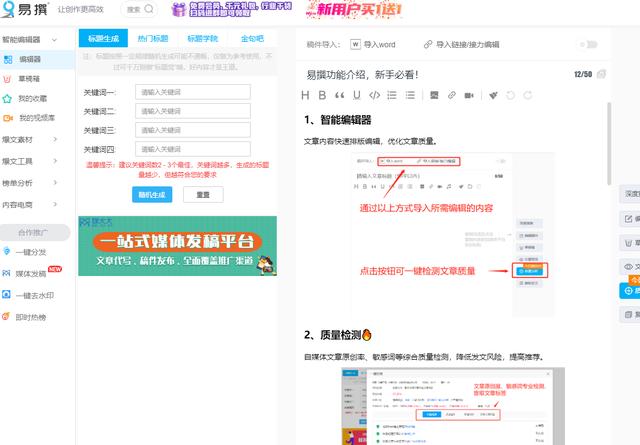640x445 pixels.
Task: Click the 12/50 character counter
Action: [x=583, y=74]
